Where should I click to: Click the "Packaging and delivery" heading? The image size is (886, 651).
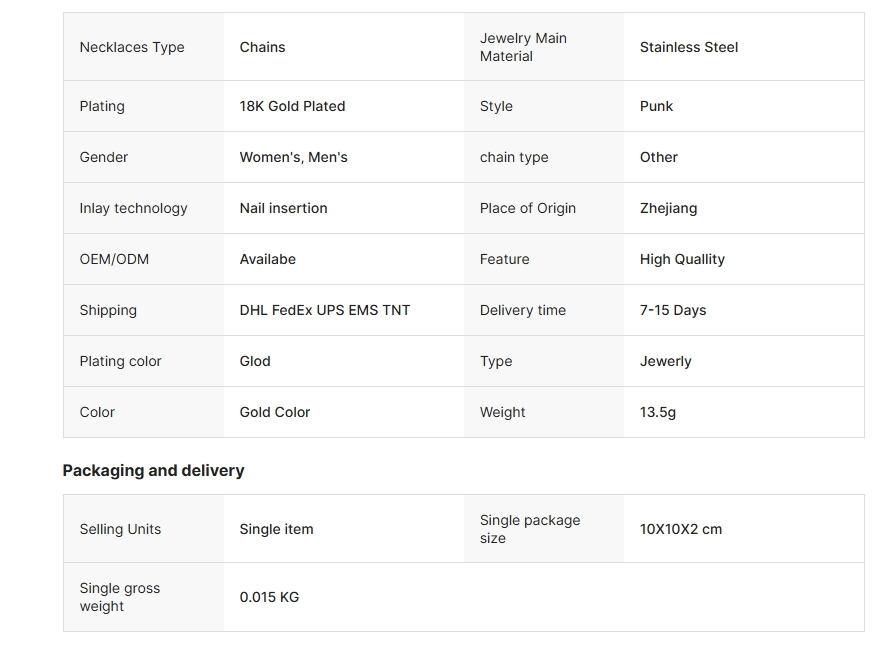(153, 470)
